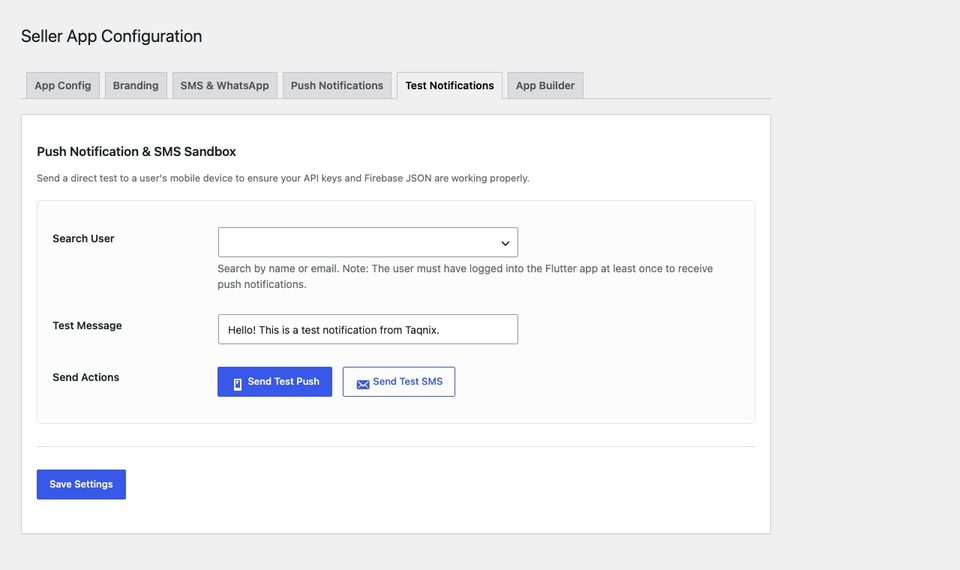
Task: Click the Push Notification & SMS Sandbox heading
Action: [x=137, y=152]
